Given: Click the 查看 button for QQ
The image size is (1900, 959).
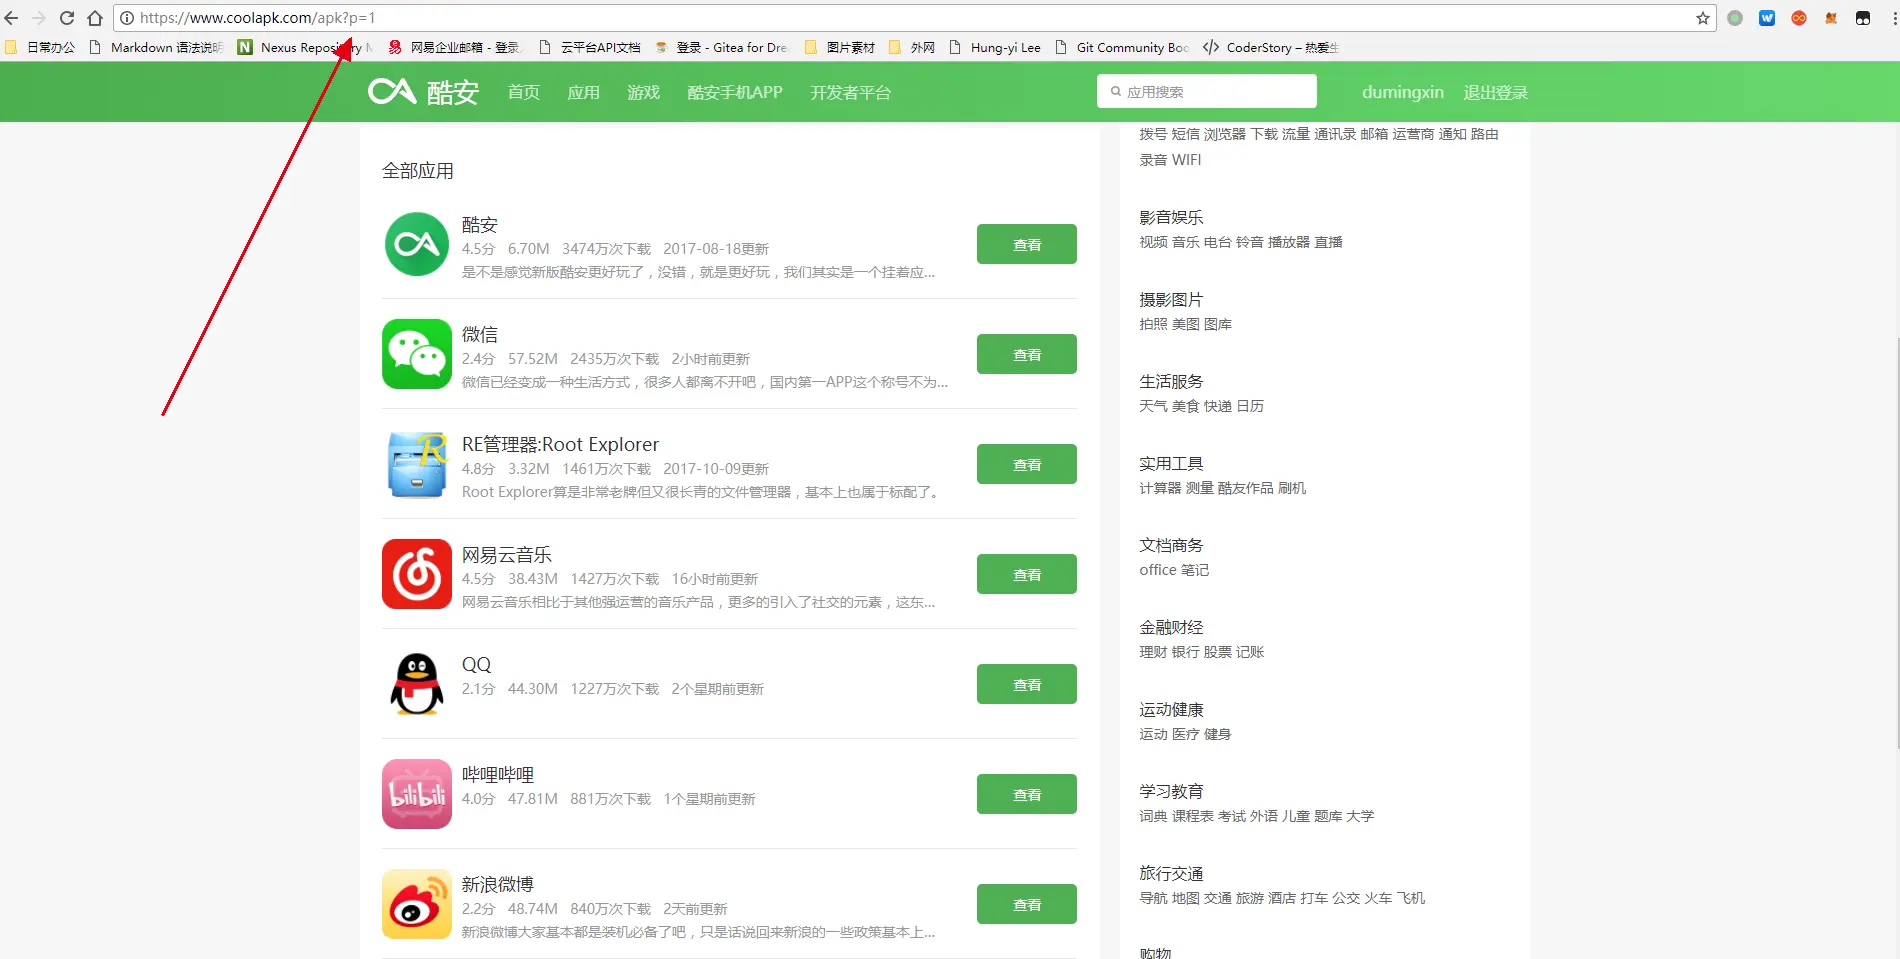Looking at the screenshot, I should [x=1027, y=684].
